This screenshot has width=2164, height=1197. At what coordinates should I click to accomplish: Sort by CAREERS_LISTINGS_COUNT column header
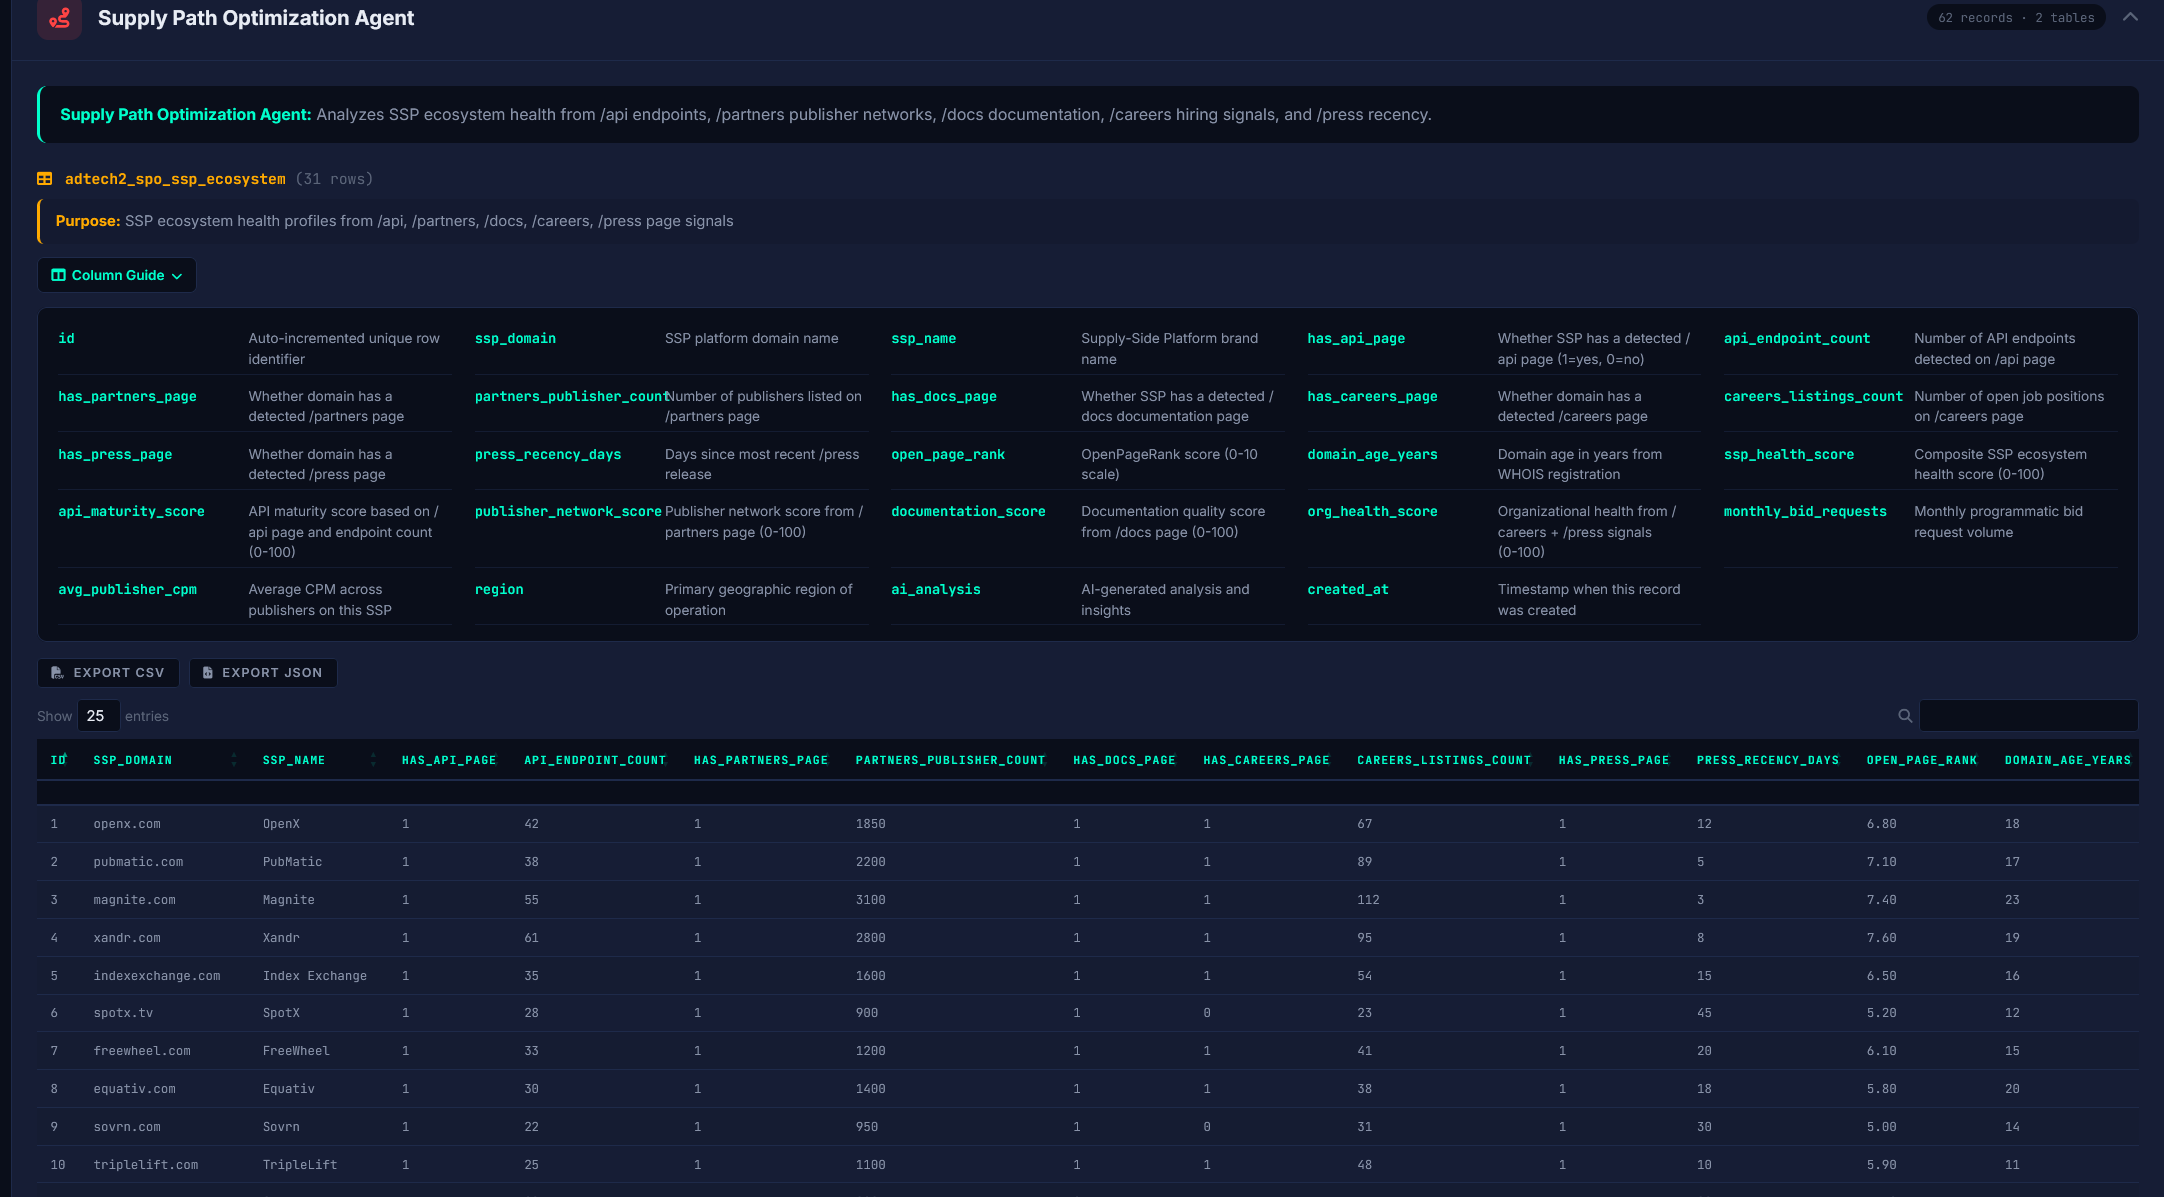(x=1444, y=760)
